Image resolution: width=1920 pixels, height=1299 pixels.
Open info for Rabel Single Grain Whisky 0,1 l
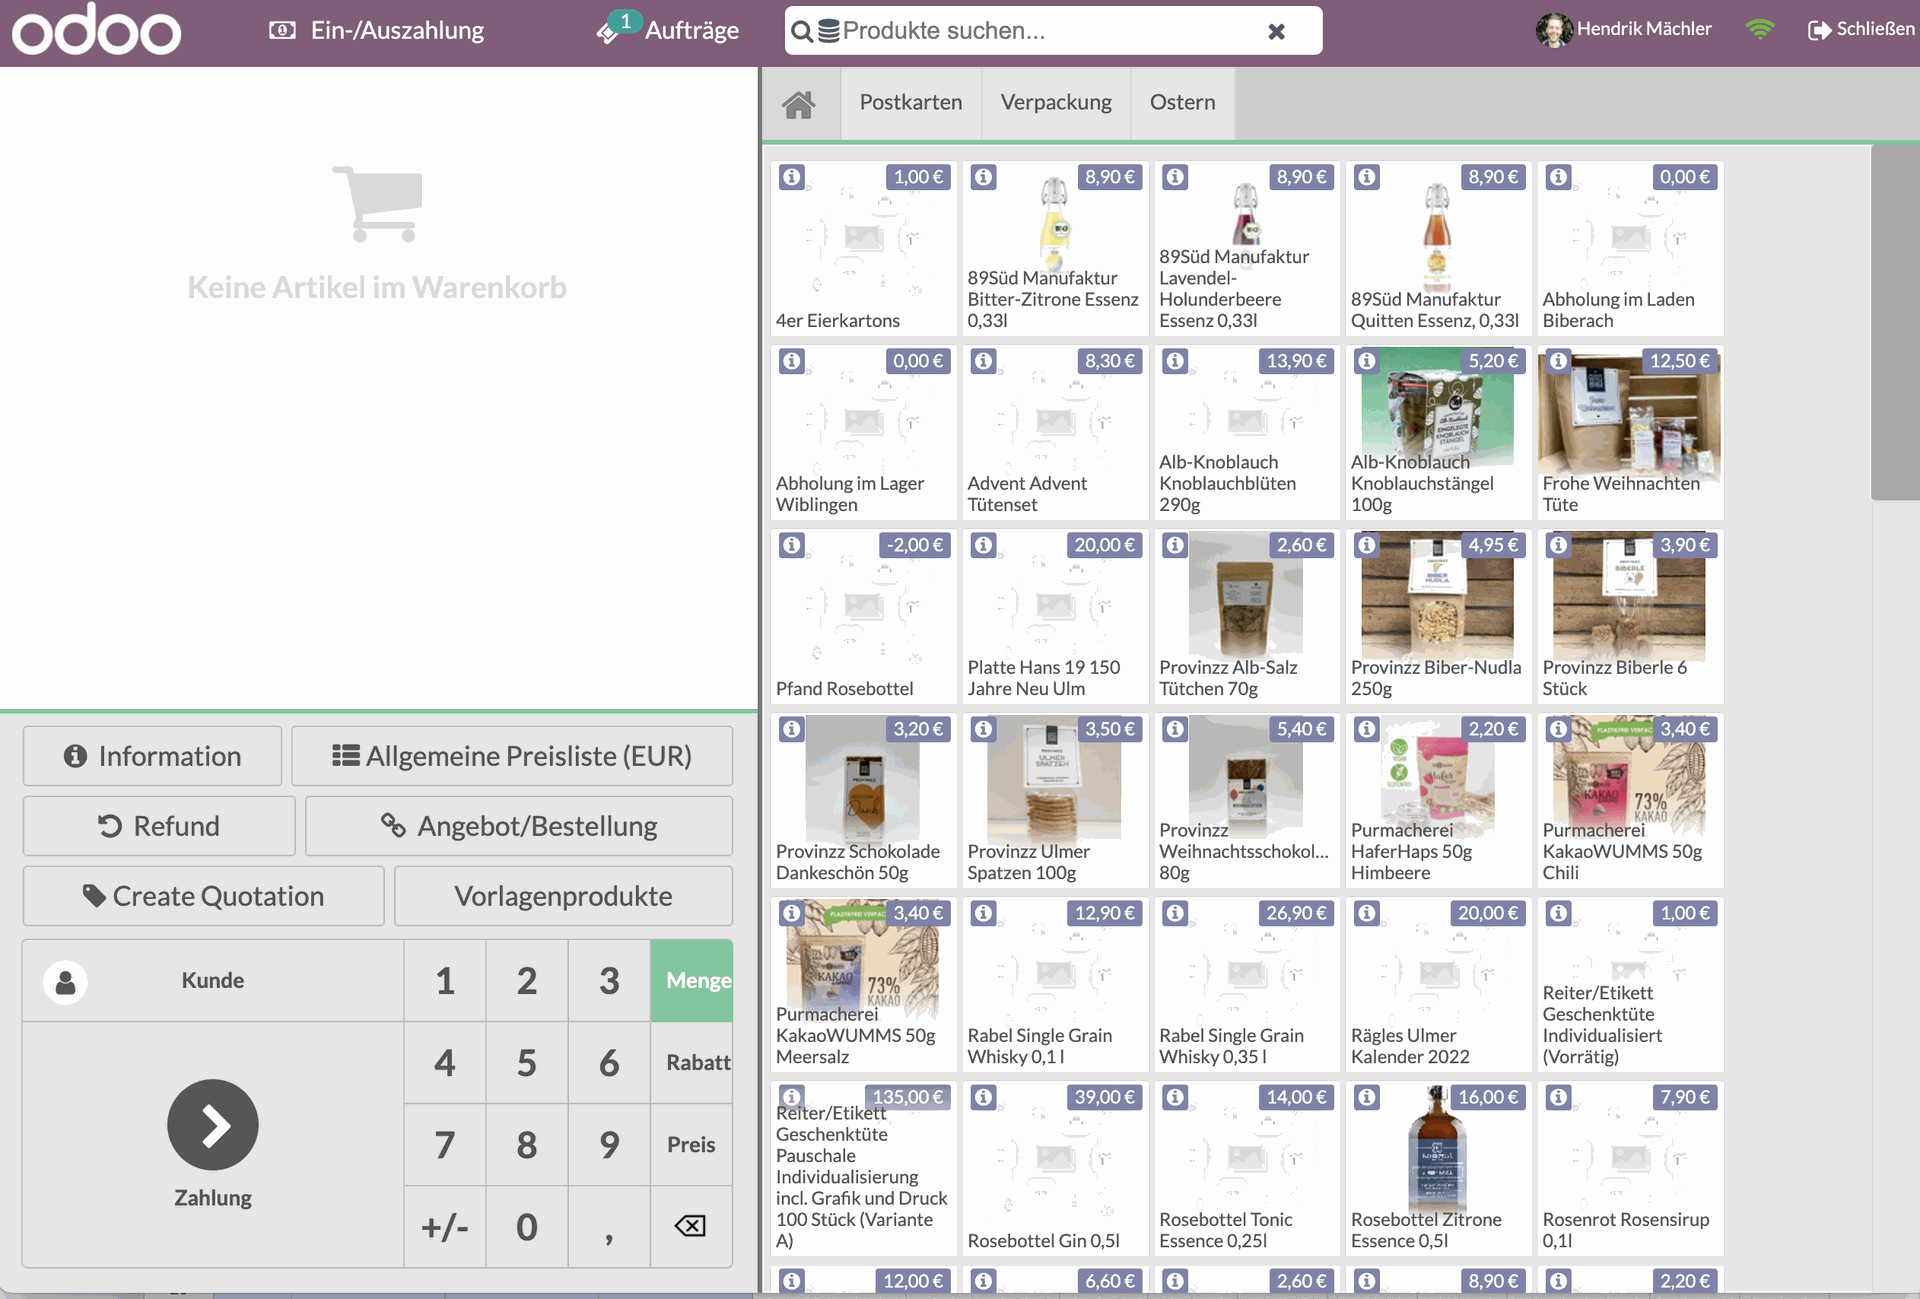[984, 913]
